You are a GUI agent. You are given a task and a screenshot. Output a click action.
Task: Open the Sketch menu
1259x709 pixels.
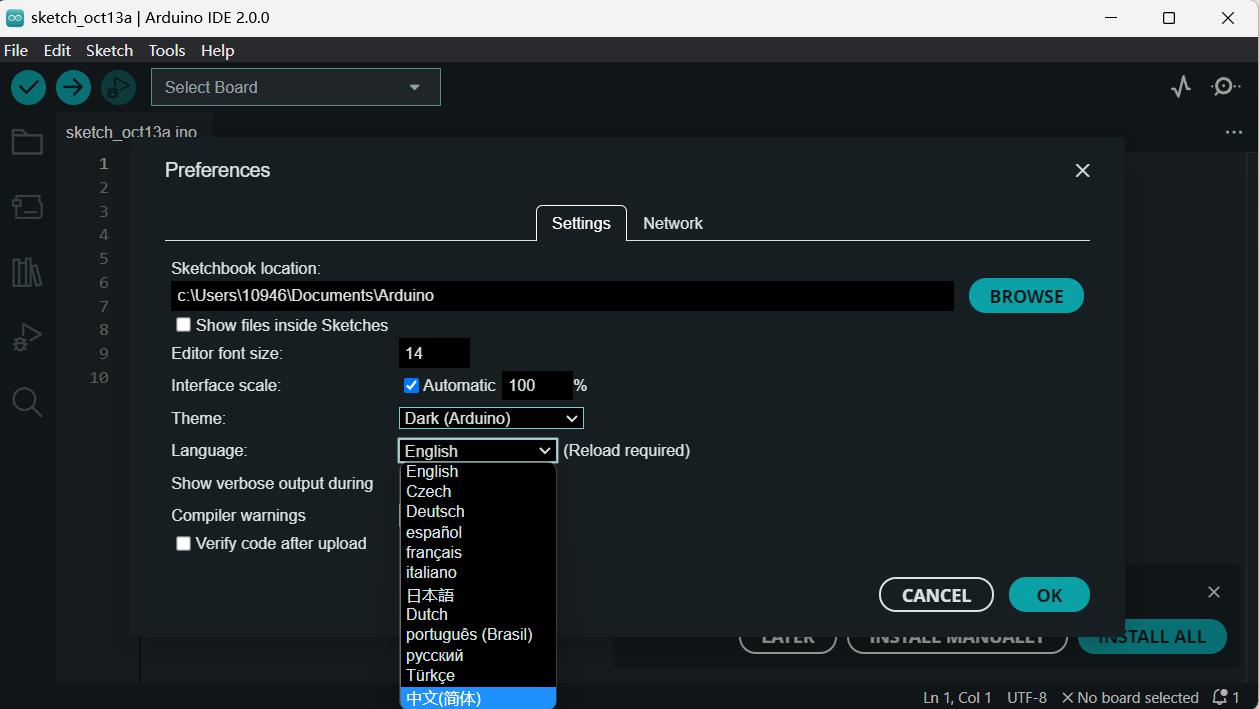109,50
